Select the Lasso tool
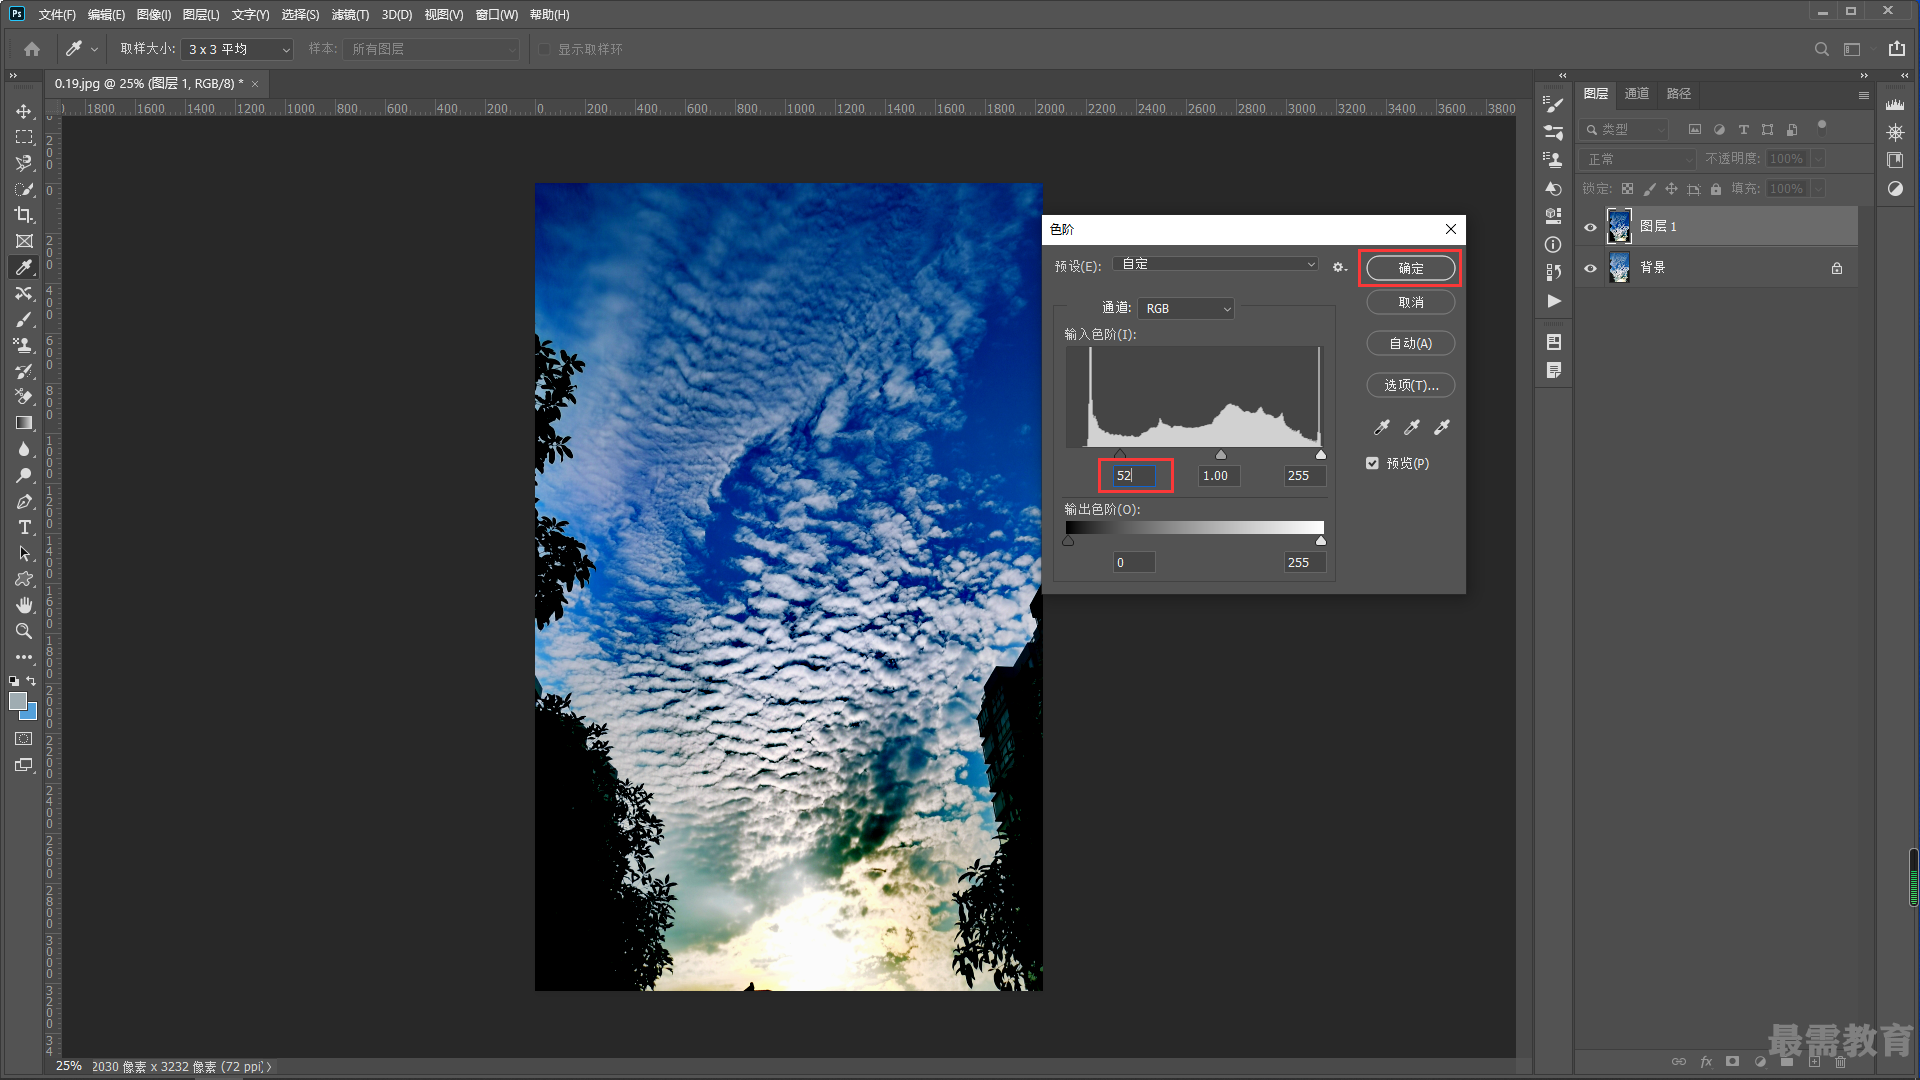Viewport: 1920px width, 1080px height. 24,163
